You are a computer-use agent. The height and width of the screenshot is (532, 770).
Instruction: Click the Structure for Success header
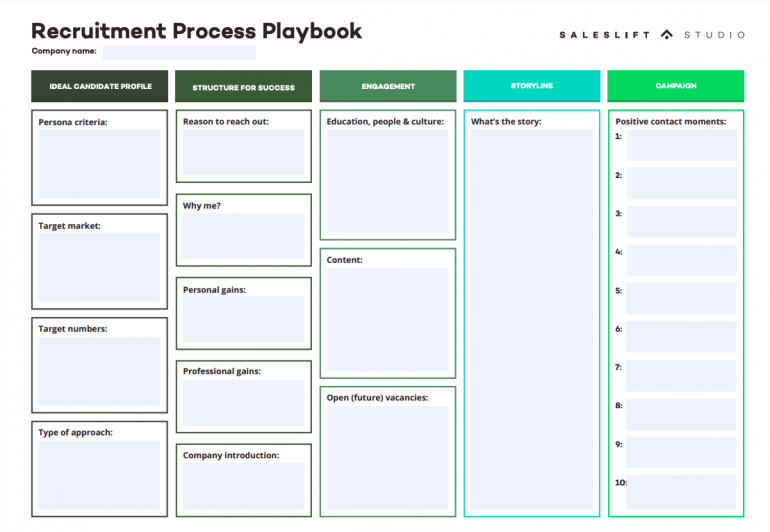244,86
